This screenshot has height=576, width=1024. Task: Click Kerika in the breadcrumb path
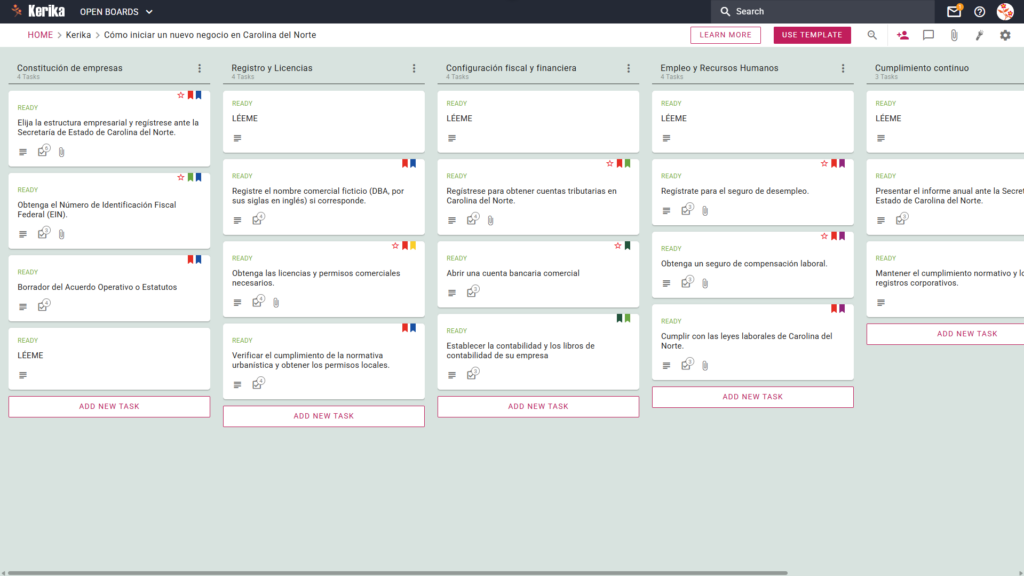78,35
